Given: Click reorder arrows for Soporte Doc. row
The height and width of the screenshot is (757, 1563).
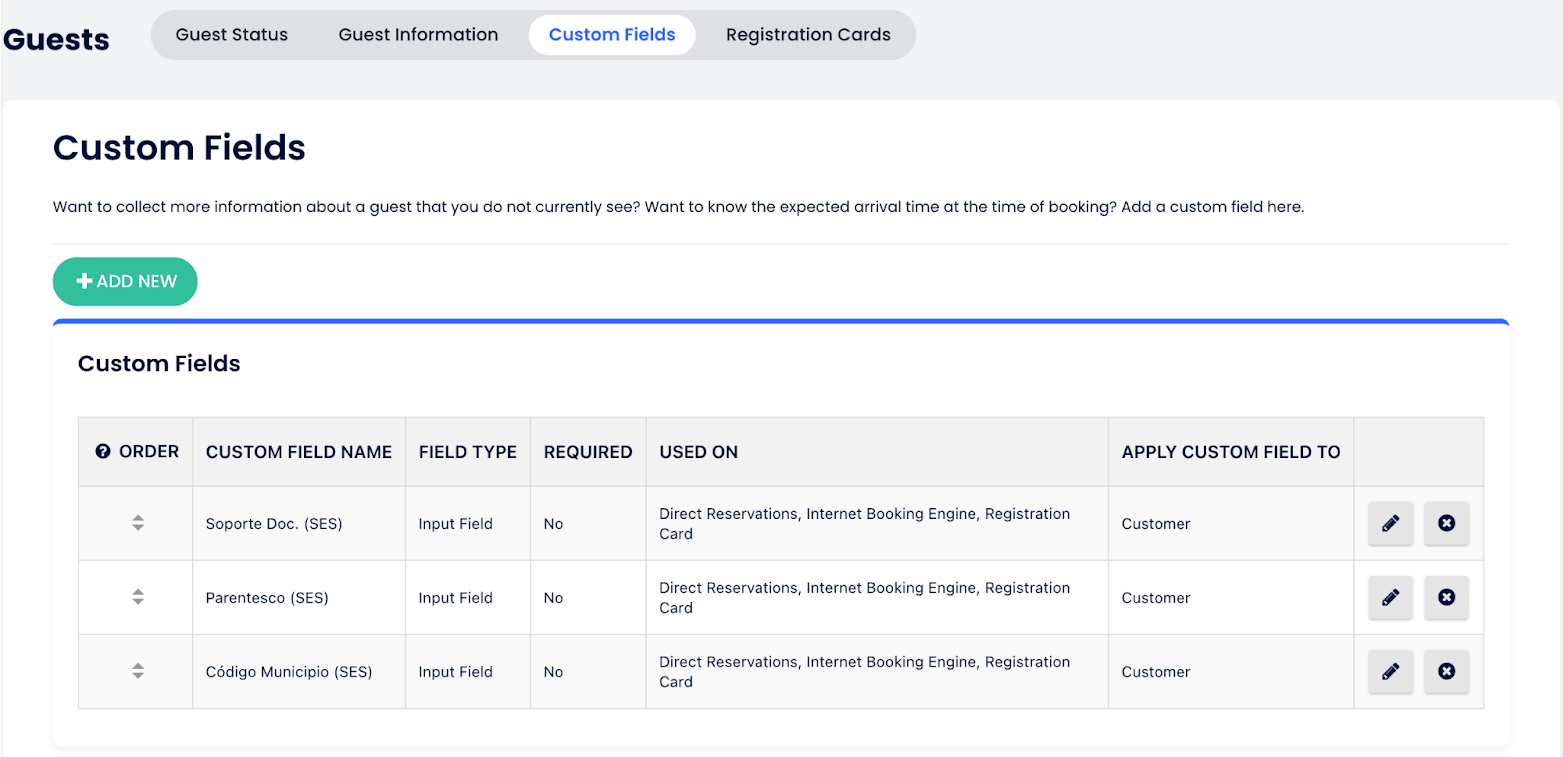Looking at the screenshot, I should 138,523.
